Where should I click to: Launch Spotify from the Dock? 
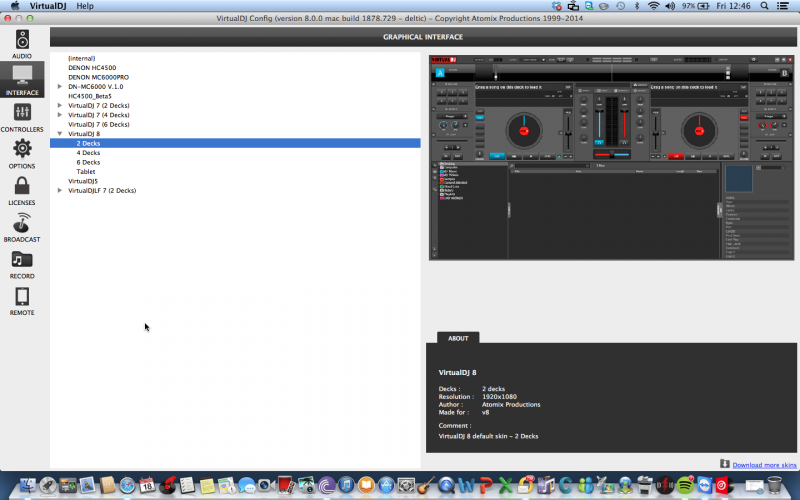click(685, 485)
